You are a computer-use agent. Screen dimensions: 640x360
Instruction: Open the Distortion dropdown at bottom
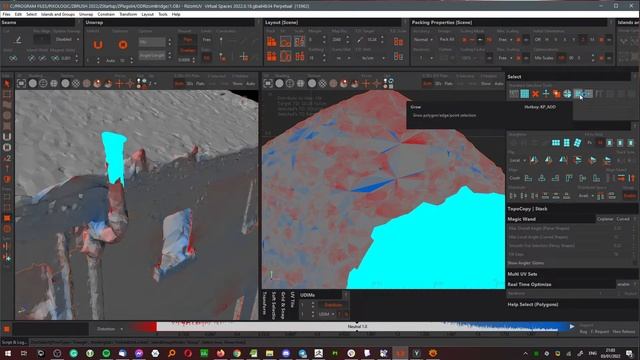point(110,329)
